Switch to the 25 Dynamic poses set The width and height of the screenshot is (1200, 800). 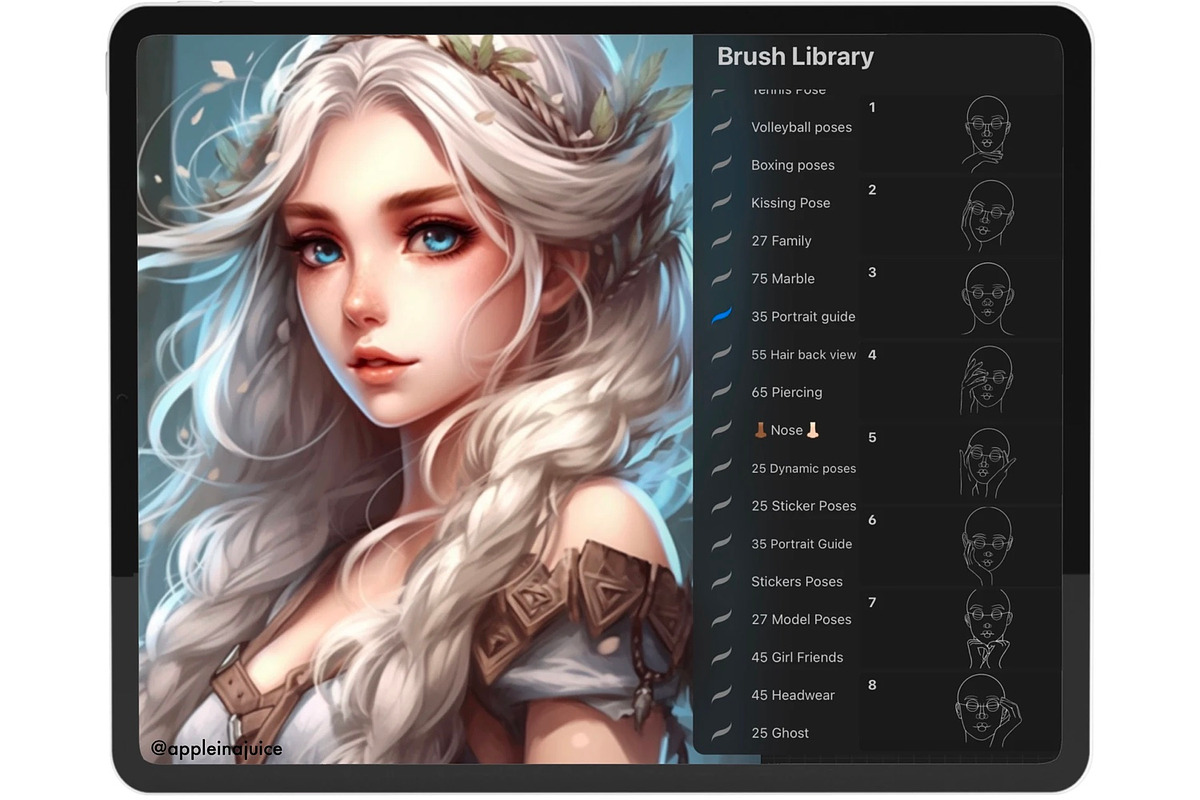(x=803, y=468)
